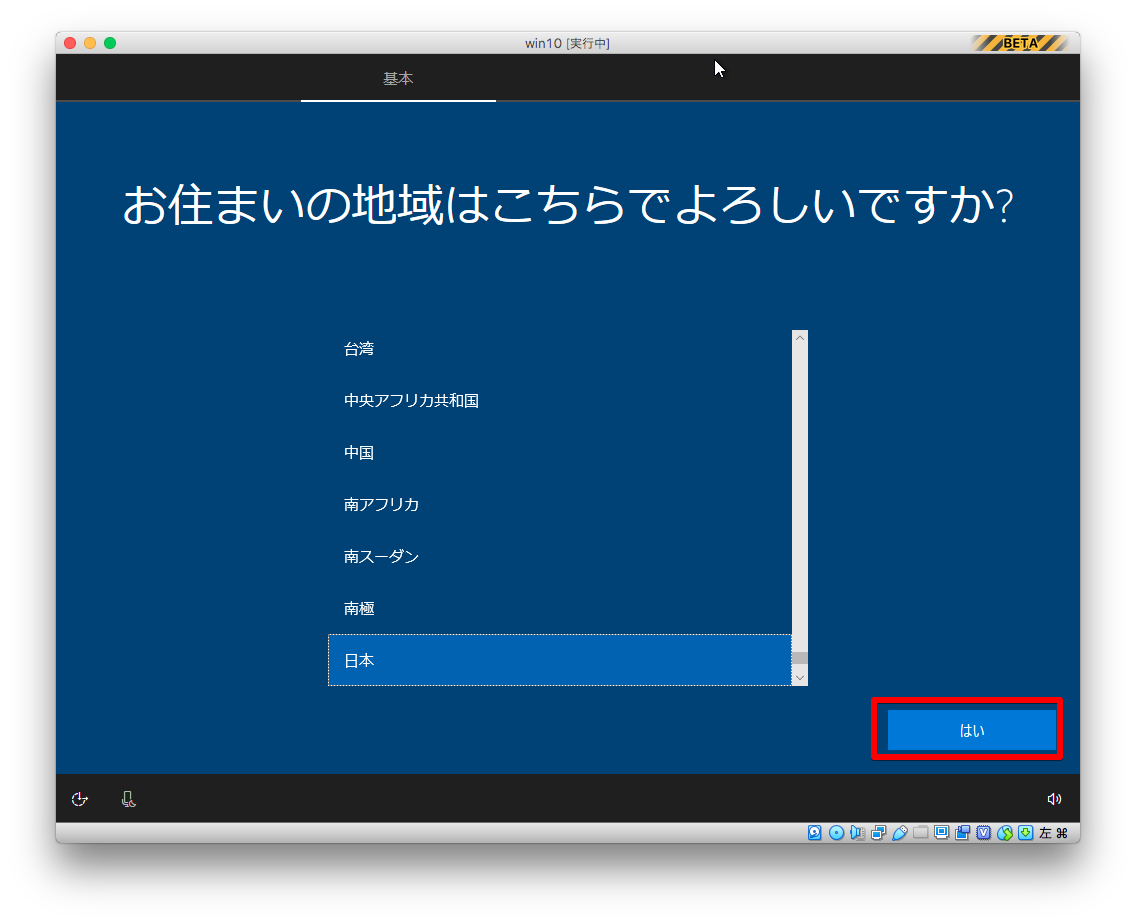Click the volume speaker icon
This screenshot has height=923, width=1136.
tap(1054, 798)
